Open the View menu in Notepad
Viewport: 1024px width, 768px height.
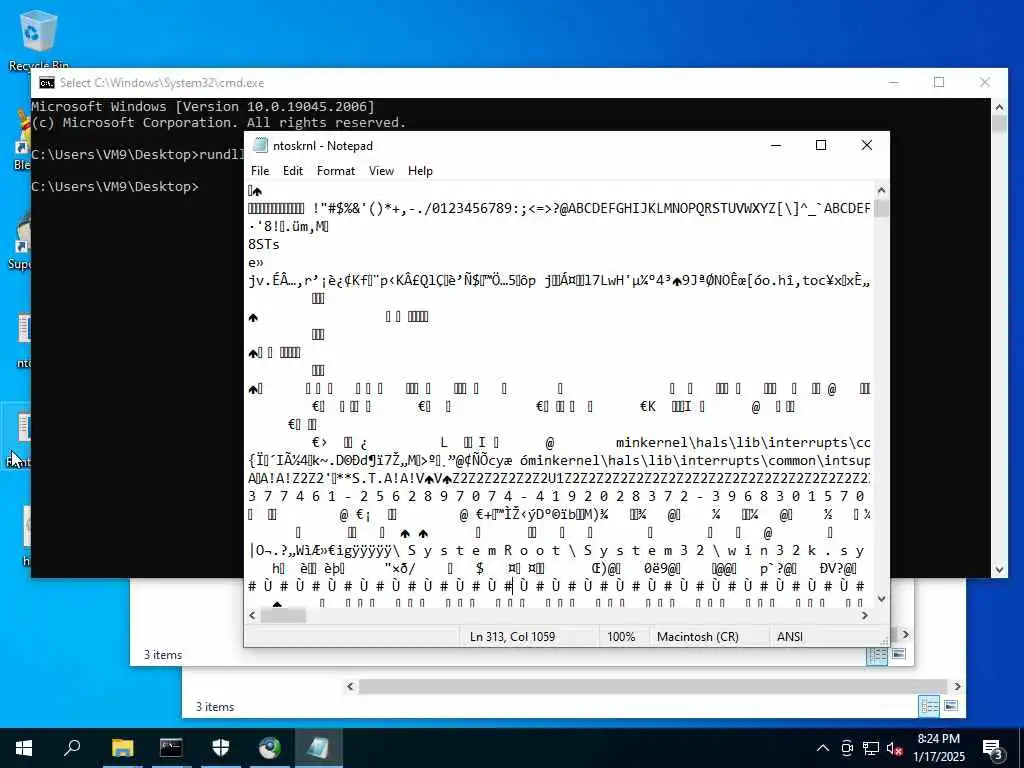pyautogui.click(x=381, y=170)
